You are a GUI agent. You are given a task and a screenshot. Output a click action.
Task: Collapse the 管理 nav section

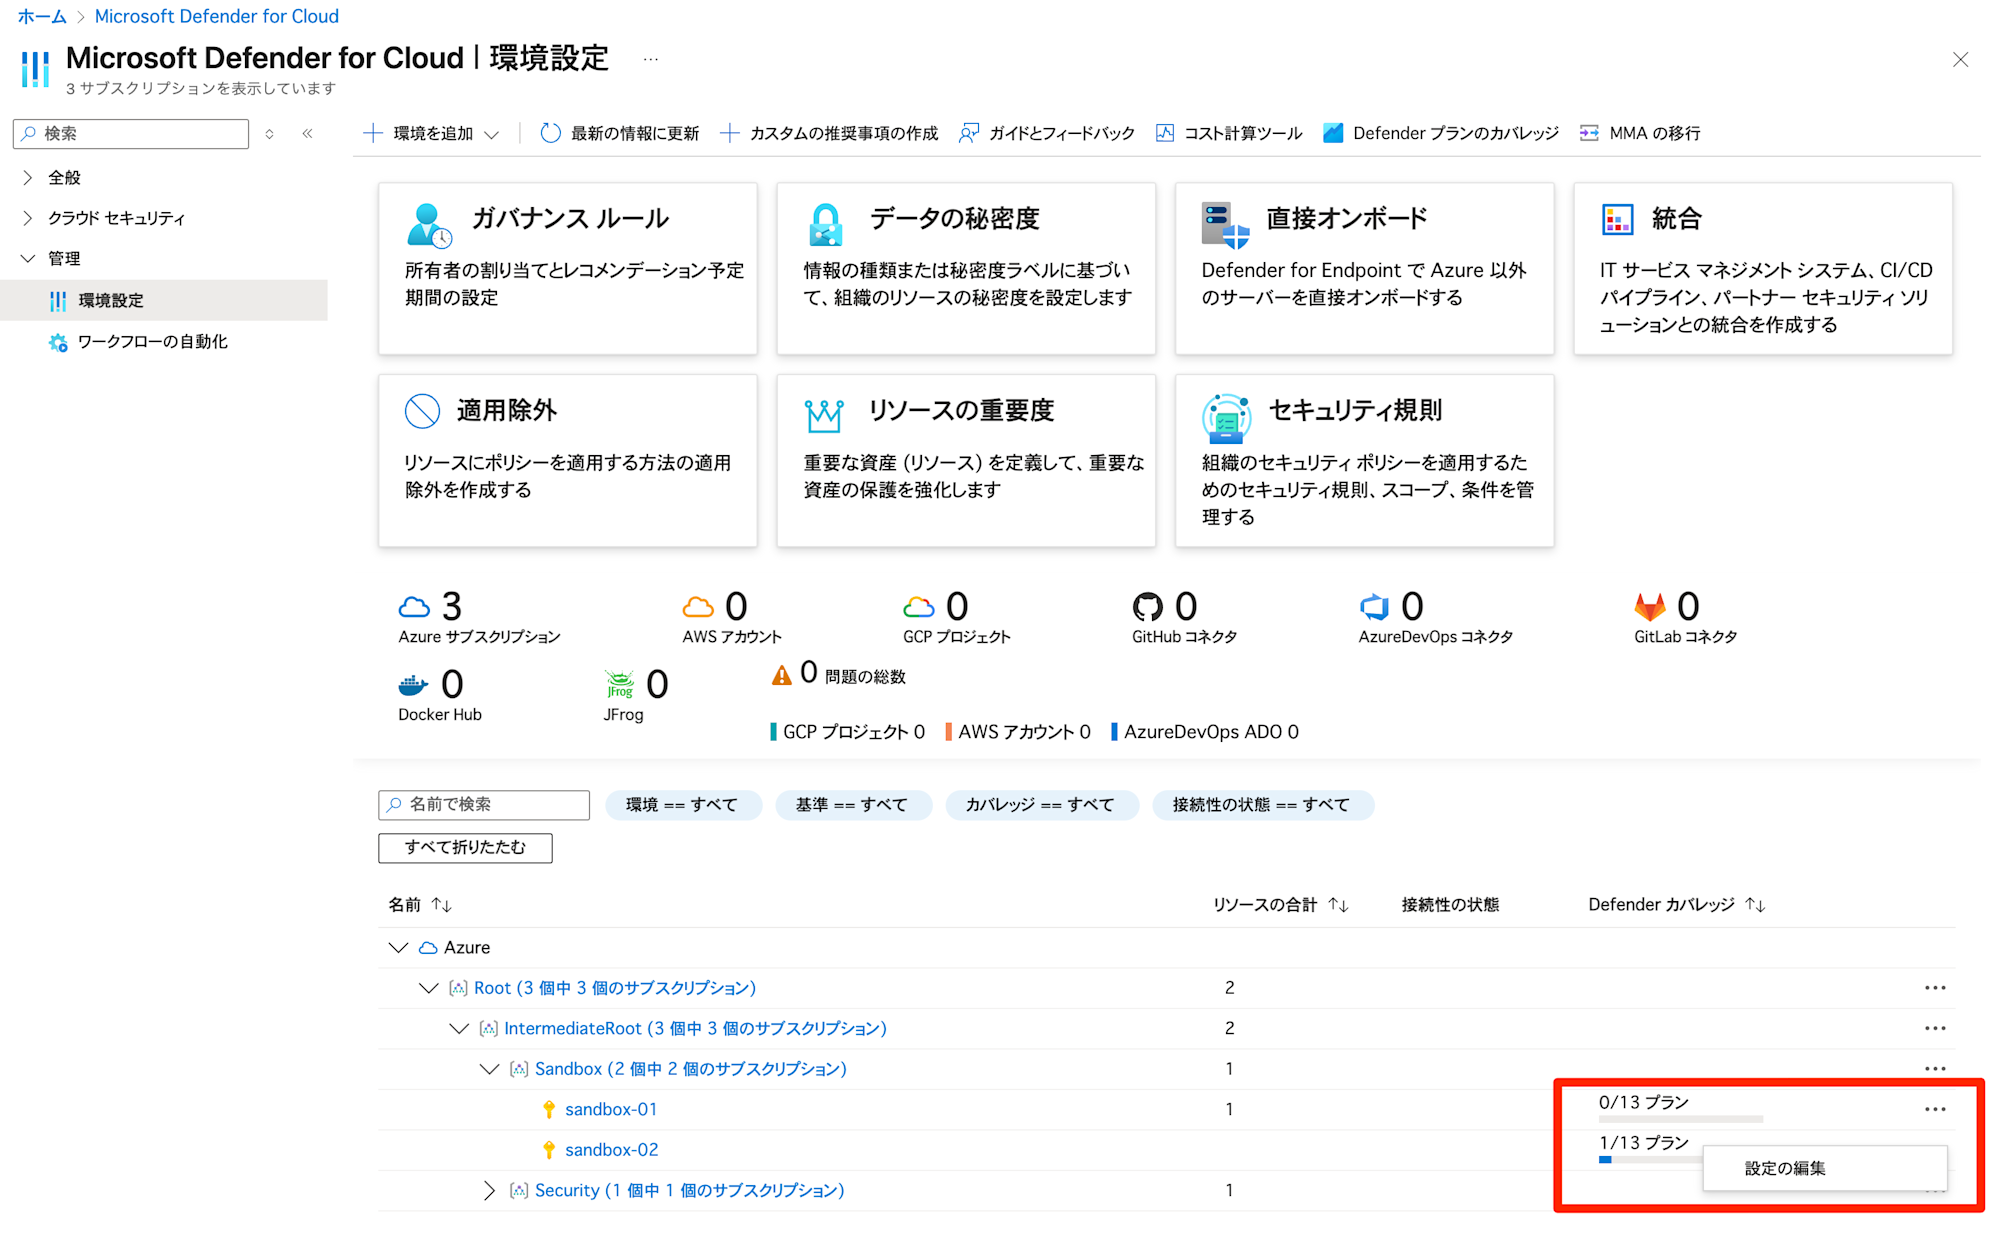tap(27, 259)
